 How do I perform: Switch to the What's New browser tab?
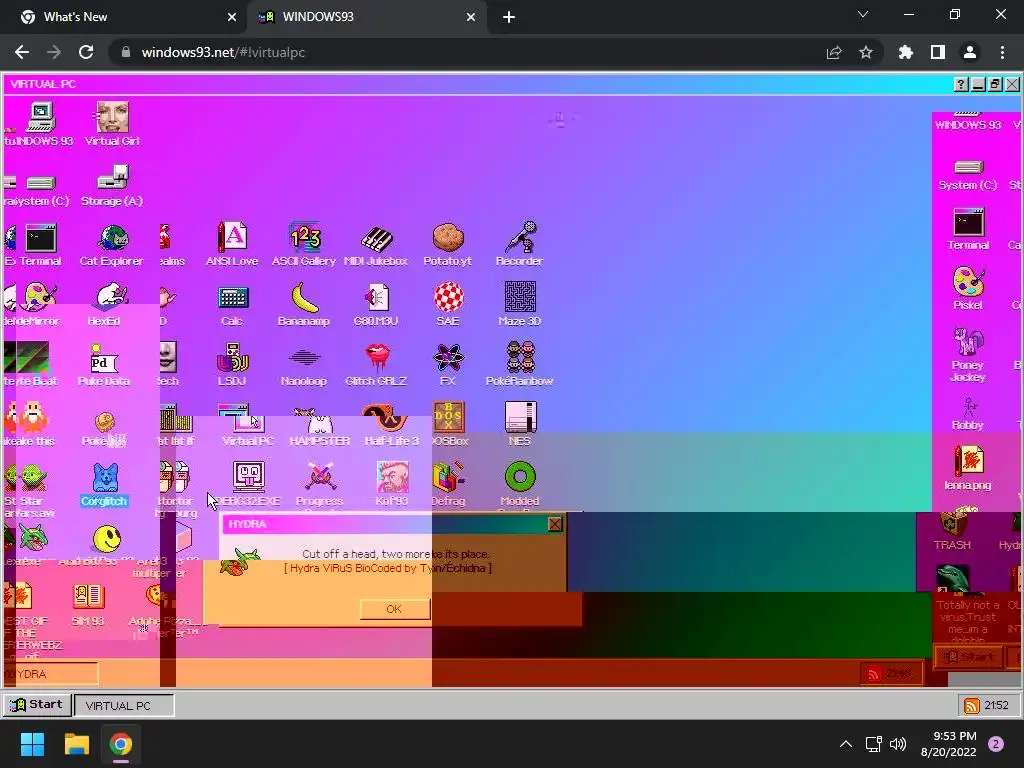(x=124, y=17)
